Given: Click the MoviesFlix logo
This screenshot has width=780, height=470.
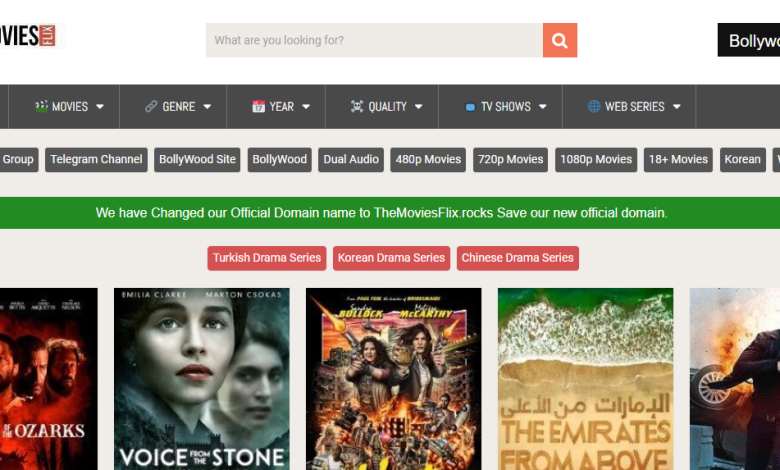Looking at the screenshot, I should pyautogui.click(x=28, y=36).
